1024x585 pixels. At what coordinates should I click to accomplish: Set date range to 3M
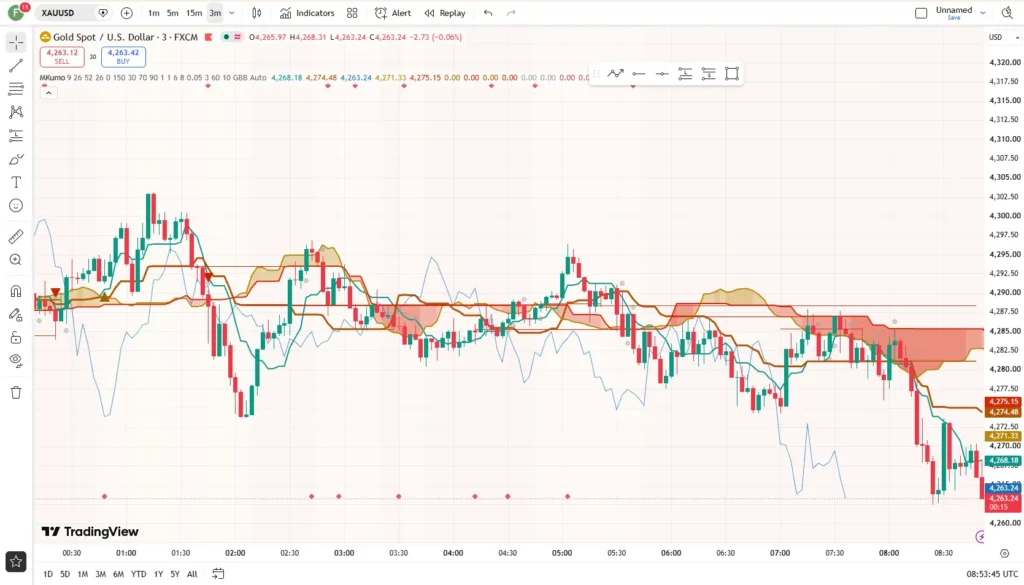(x=100, y=574)
